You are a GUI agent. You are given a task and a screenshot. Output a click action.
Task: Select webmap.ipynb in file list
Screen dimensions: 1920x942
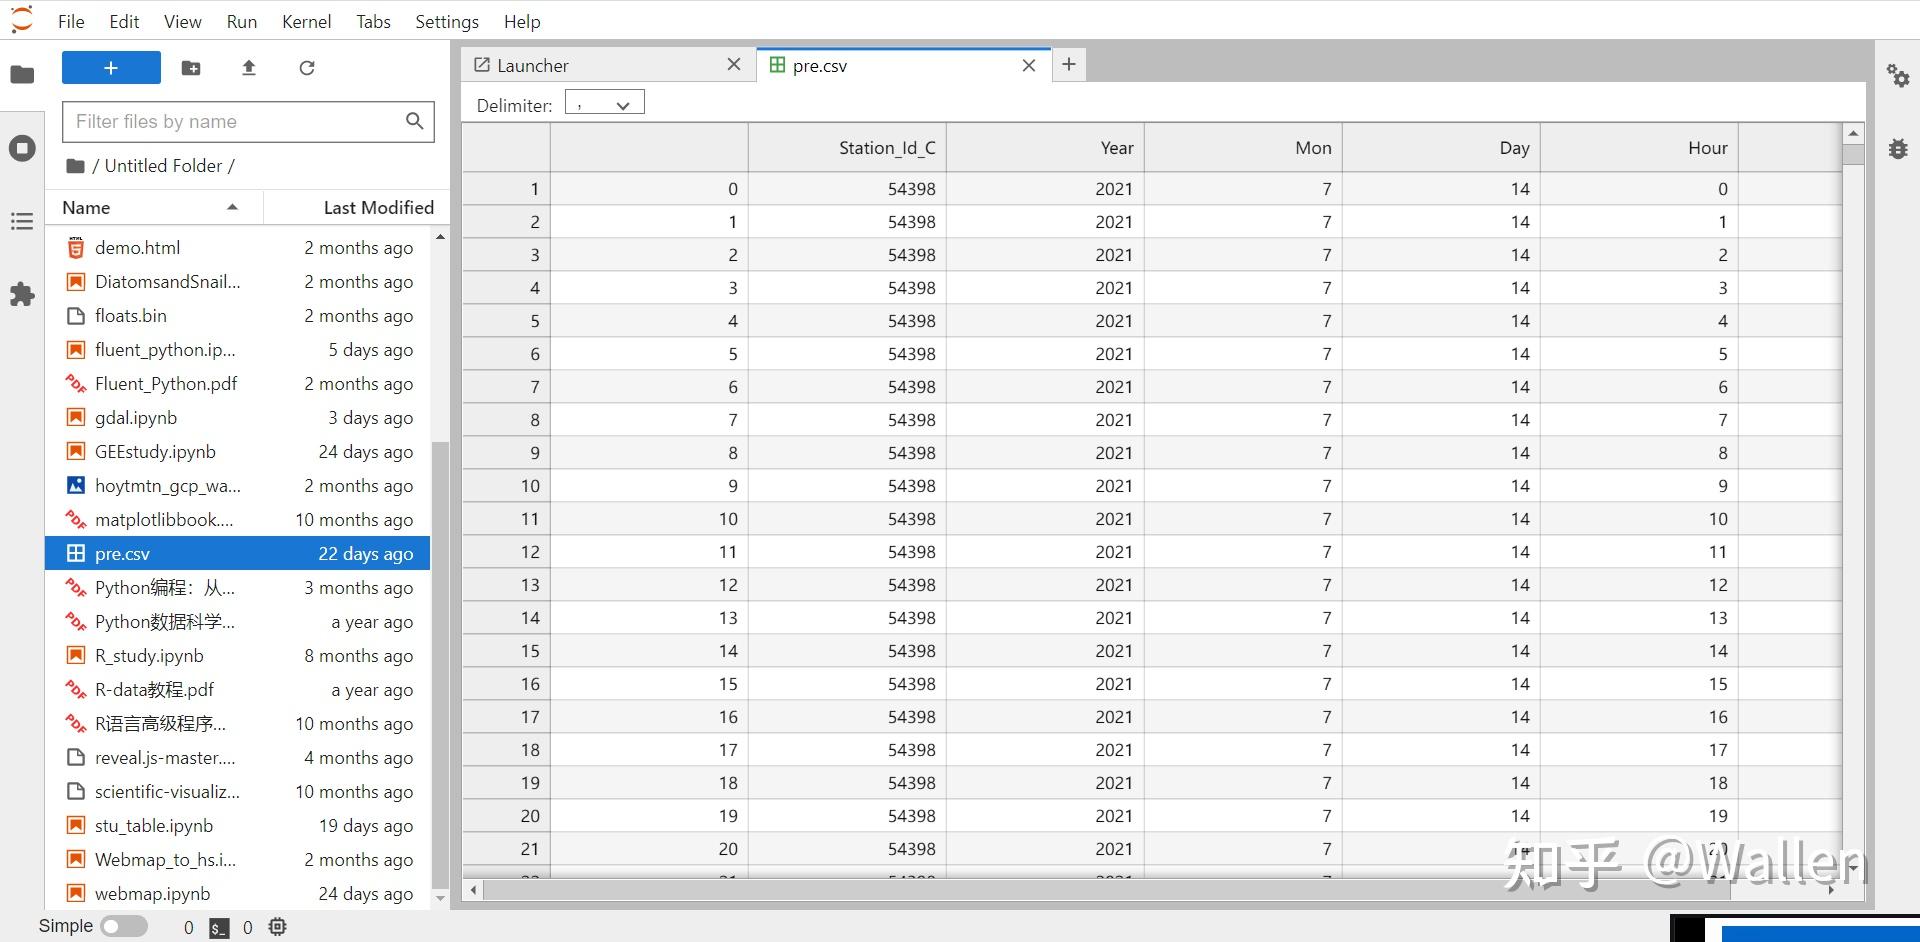pos(238,893)
